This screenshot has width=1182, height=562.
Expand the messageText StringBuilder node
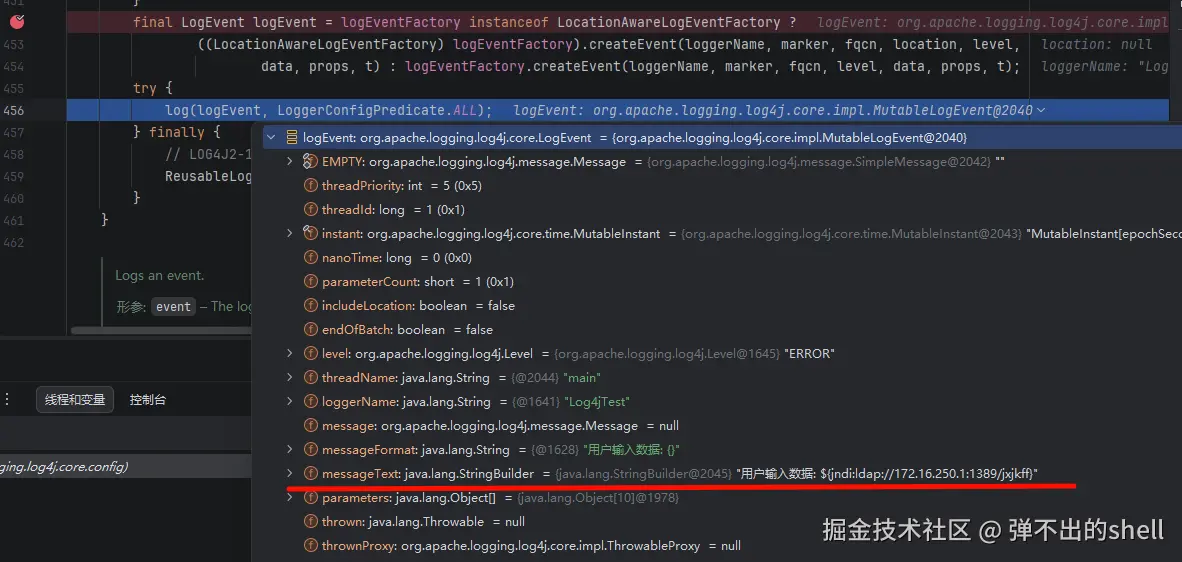(289, 473)
